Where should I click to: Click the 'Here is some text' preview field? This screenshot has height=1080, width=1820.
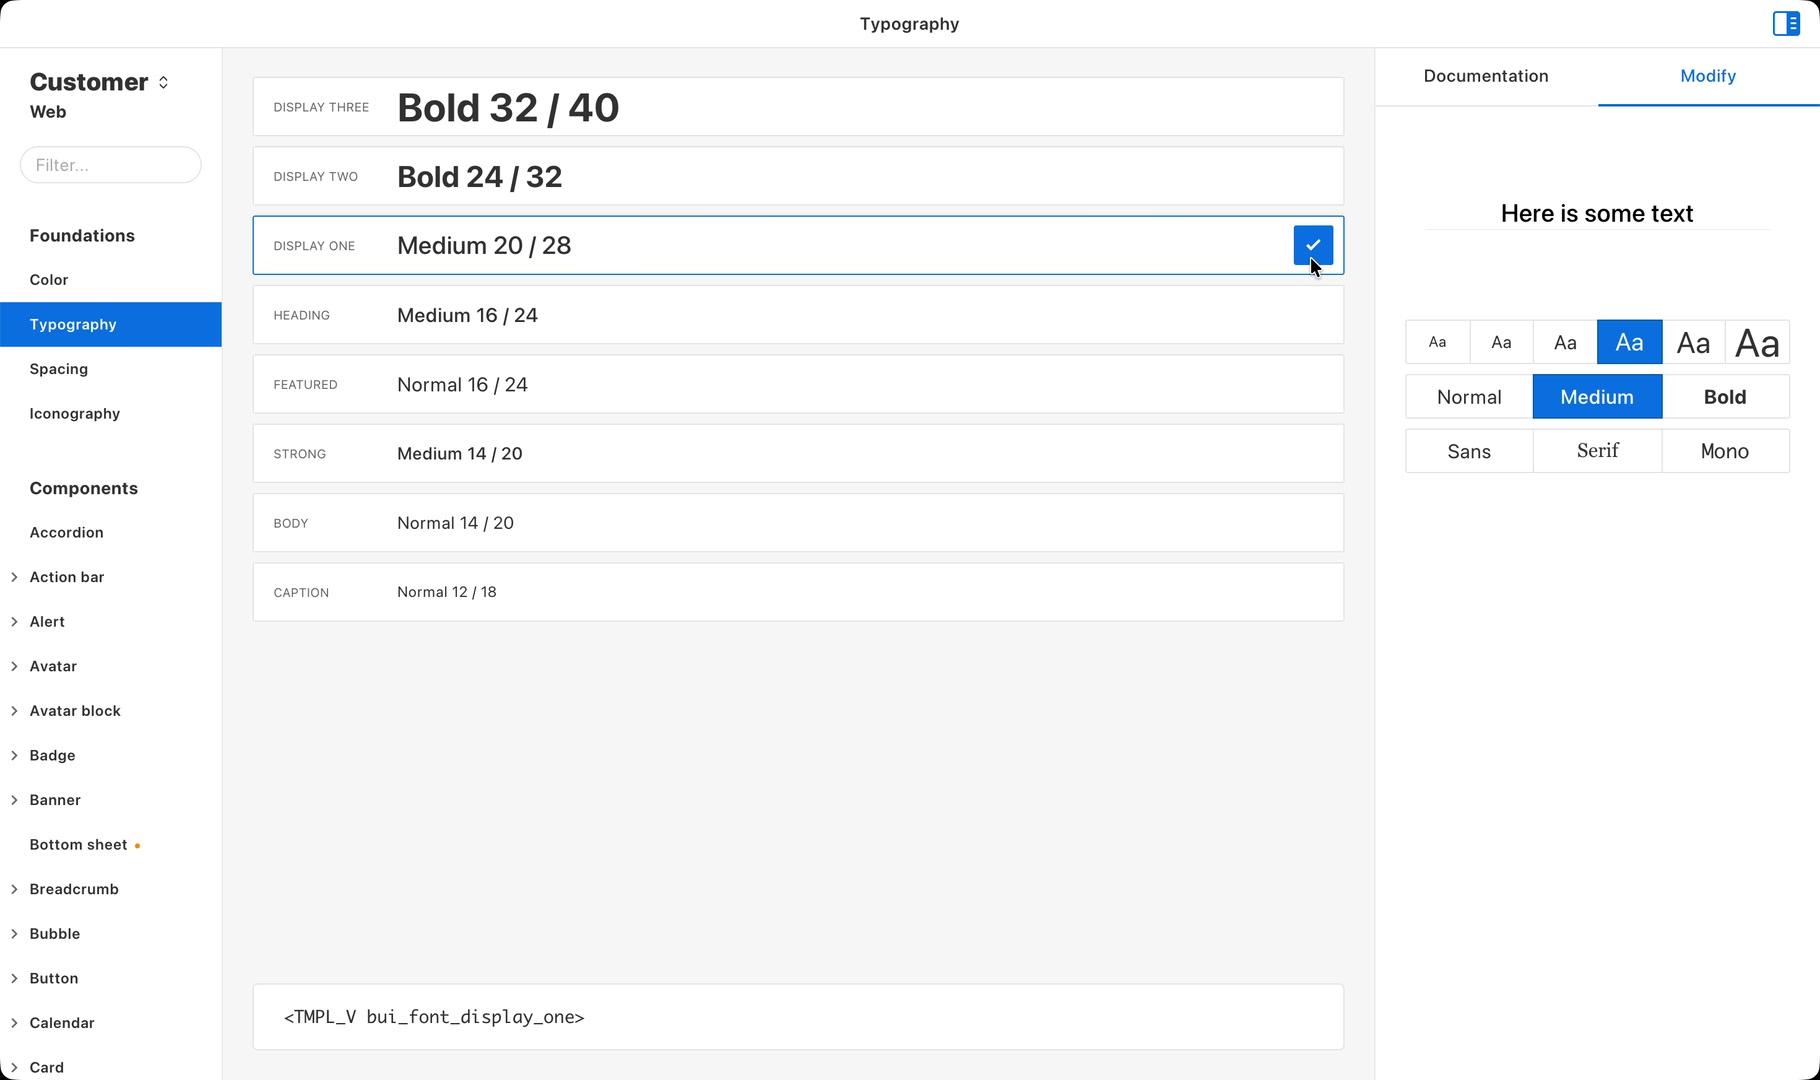(1597, 213)
